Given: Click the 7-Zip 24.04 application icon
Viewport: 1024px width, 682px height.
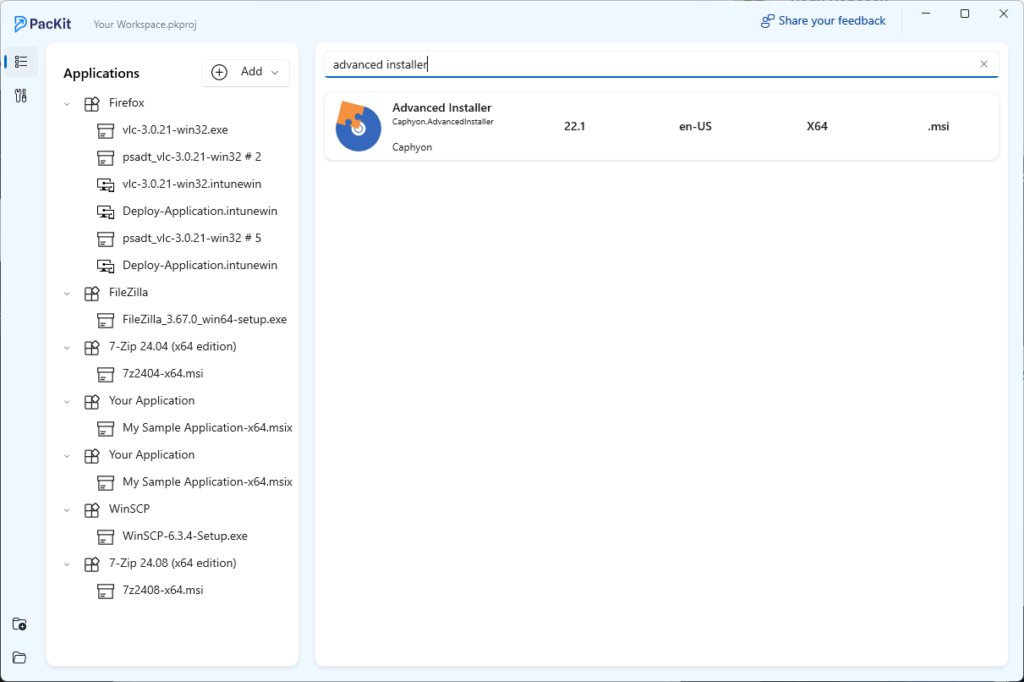Looking at the screenshot, I should [x=92, y=347].
